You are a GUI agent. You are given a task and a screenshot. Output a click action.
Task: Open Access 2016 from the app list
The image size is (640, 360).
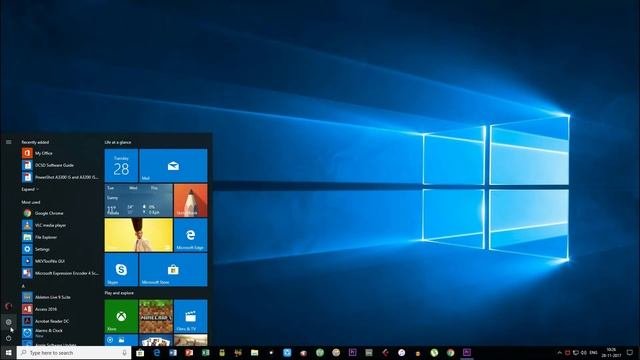[60, 309]
